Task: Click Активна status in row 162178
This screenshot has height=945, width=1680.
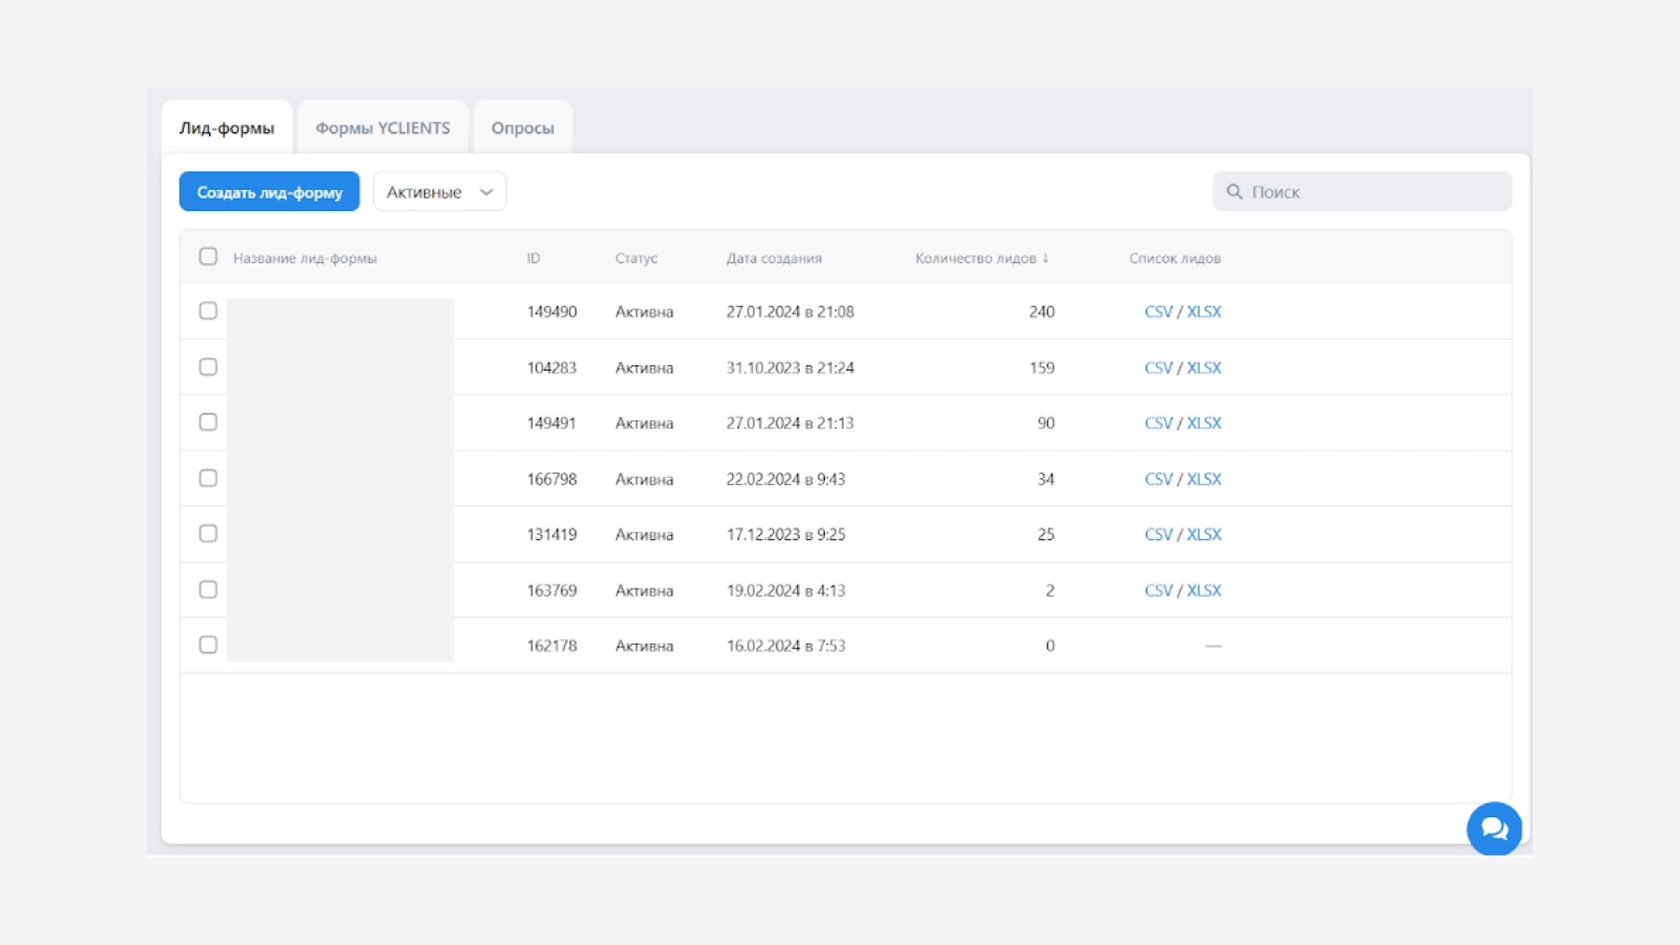Action: click(644, 646)
